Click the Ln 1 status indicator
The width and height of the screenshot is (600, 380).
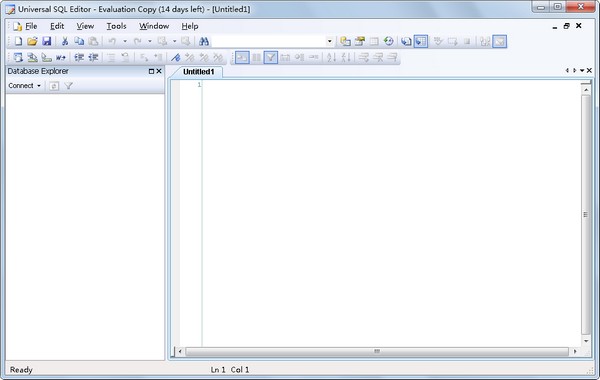point(218,370)
